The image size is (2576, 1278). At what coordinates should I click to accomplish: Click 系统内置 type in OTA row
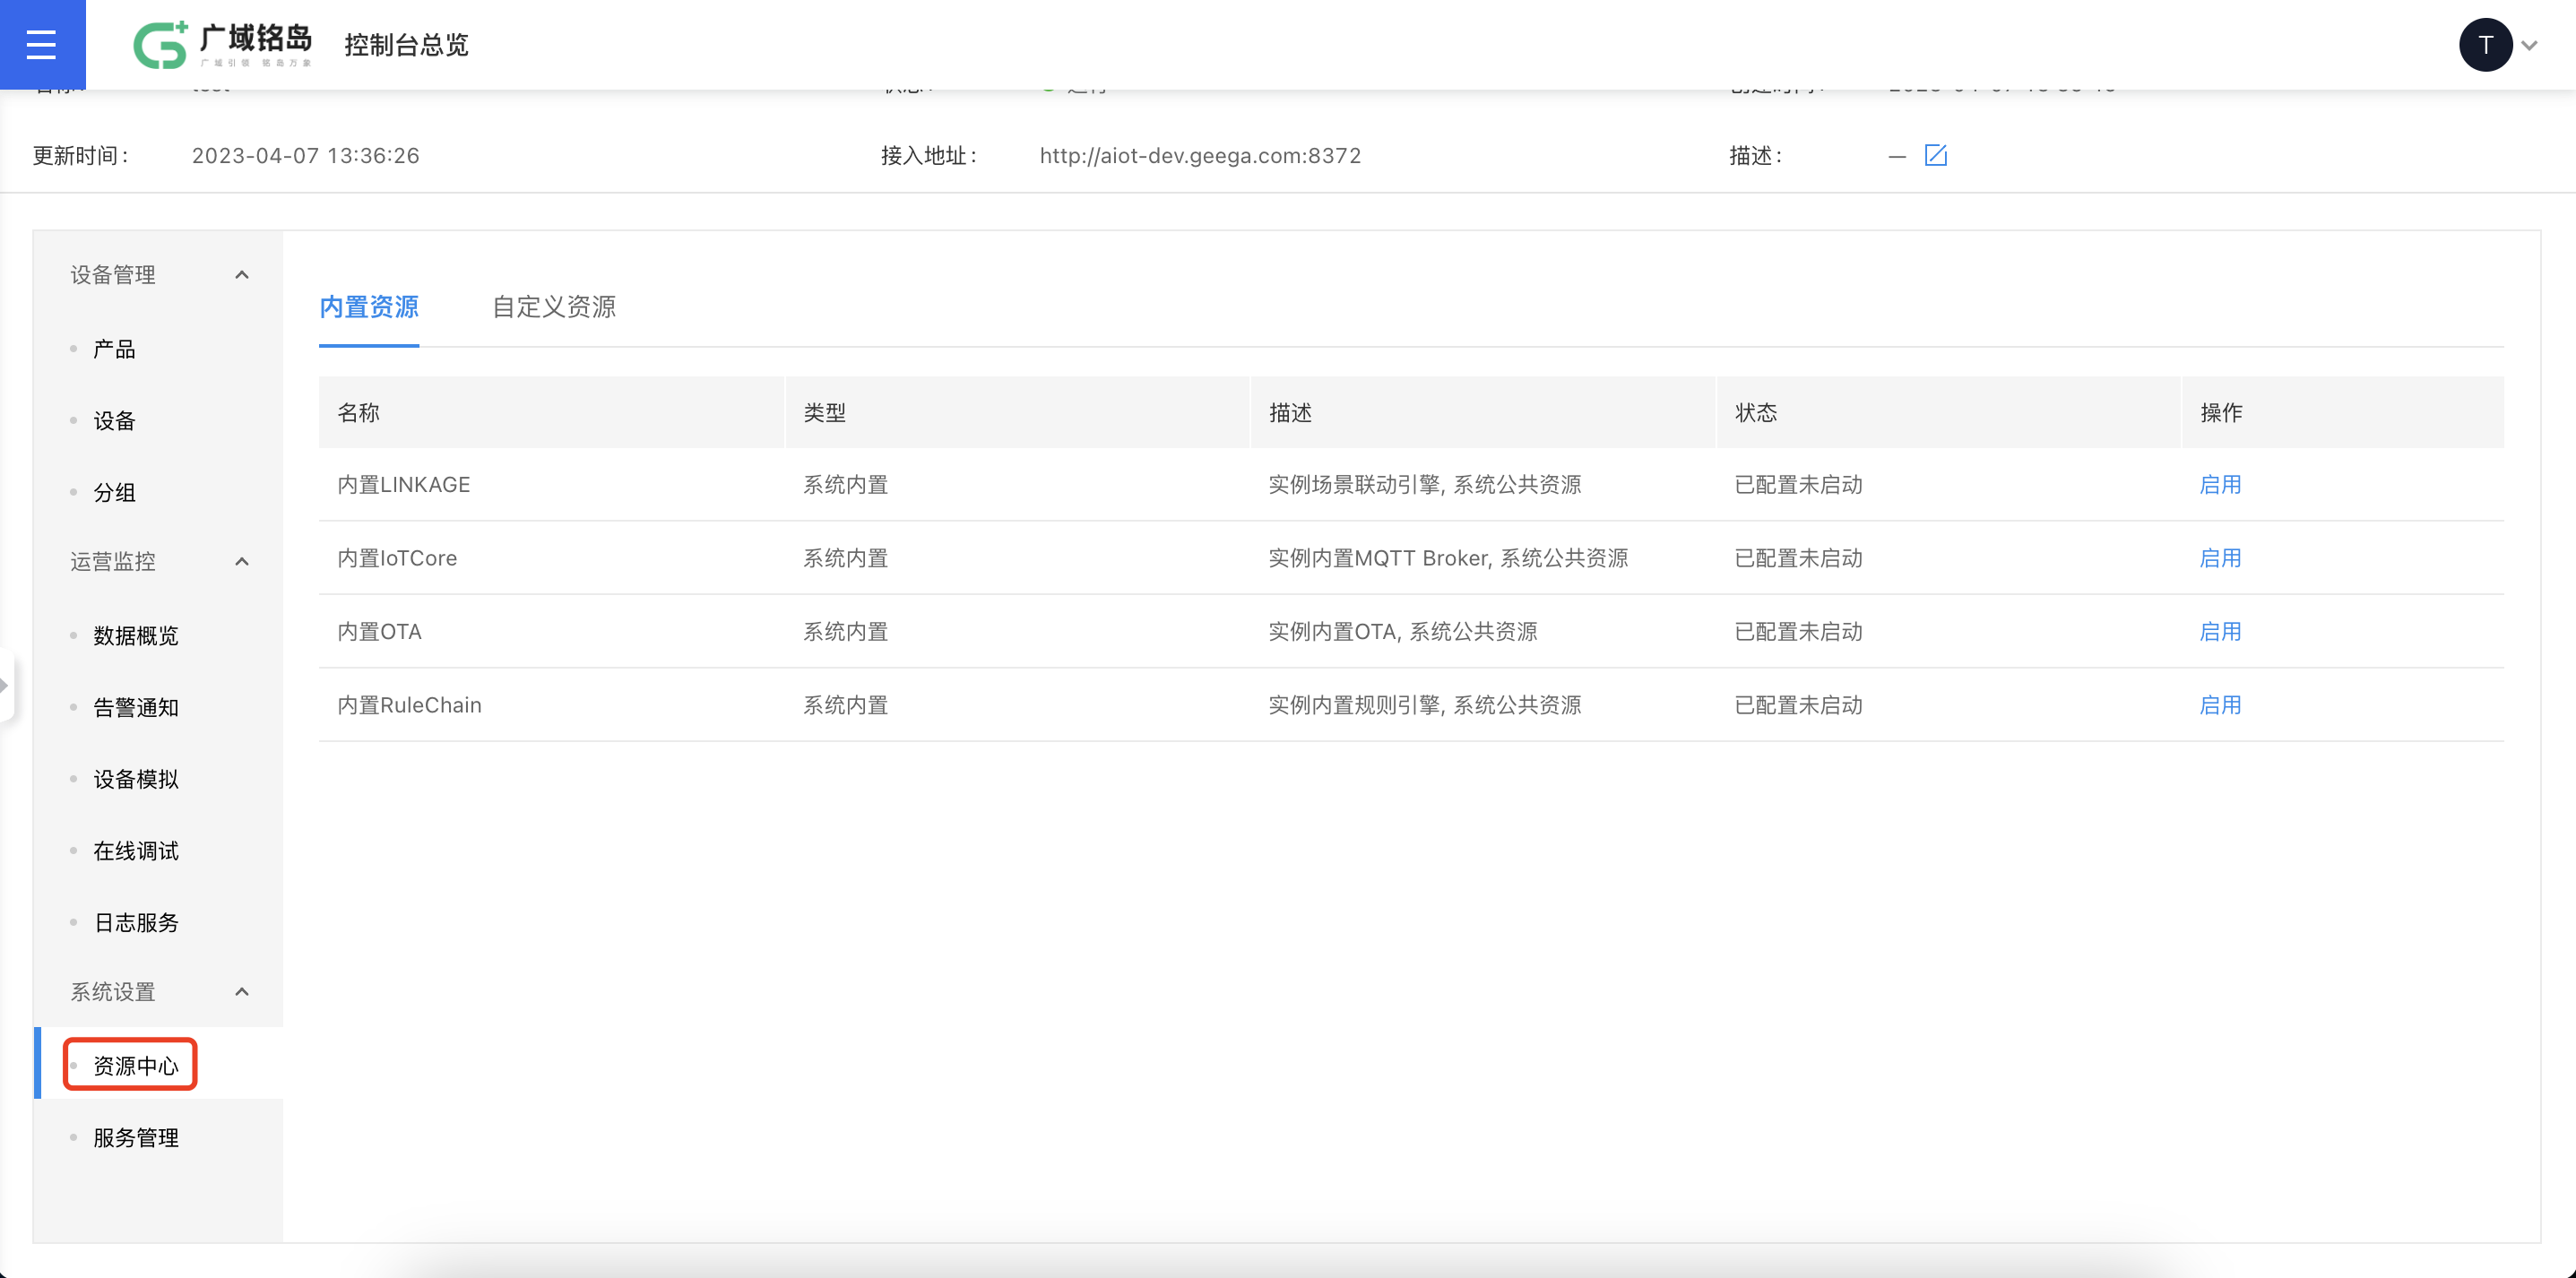click(x=846, y=632)
